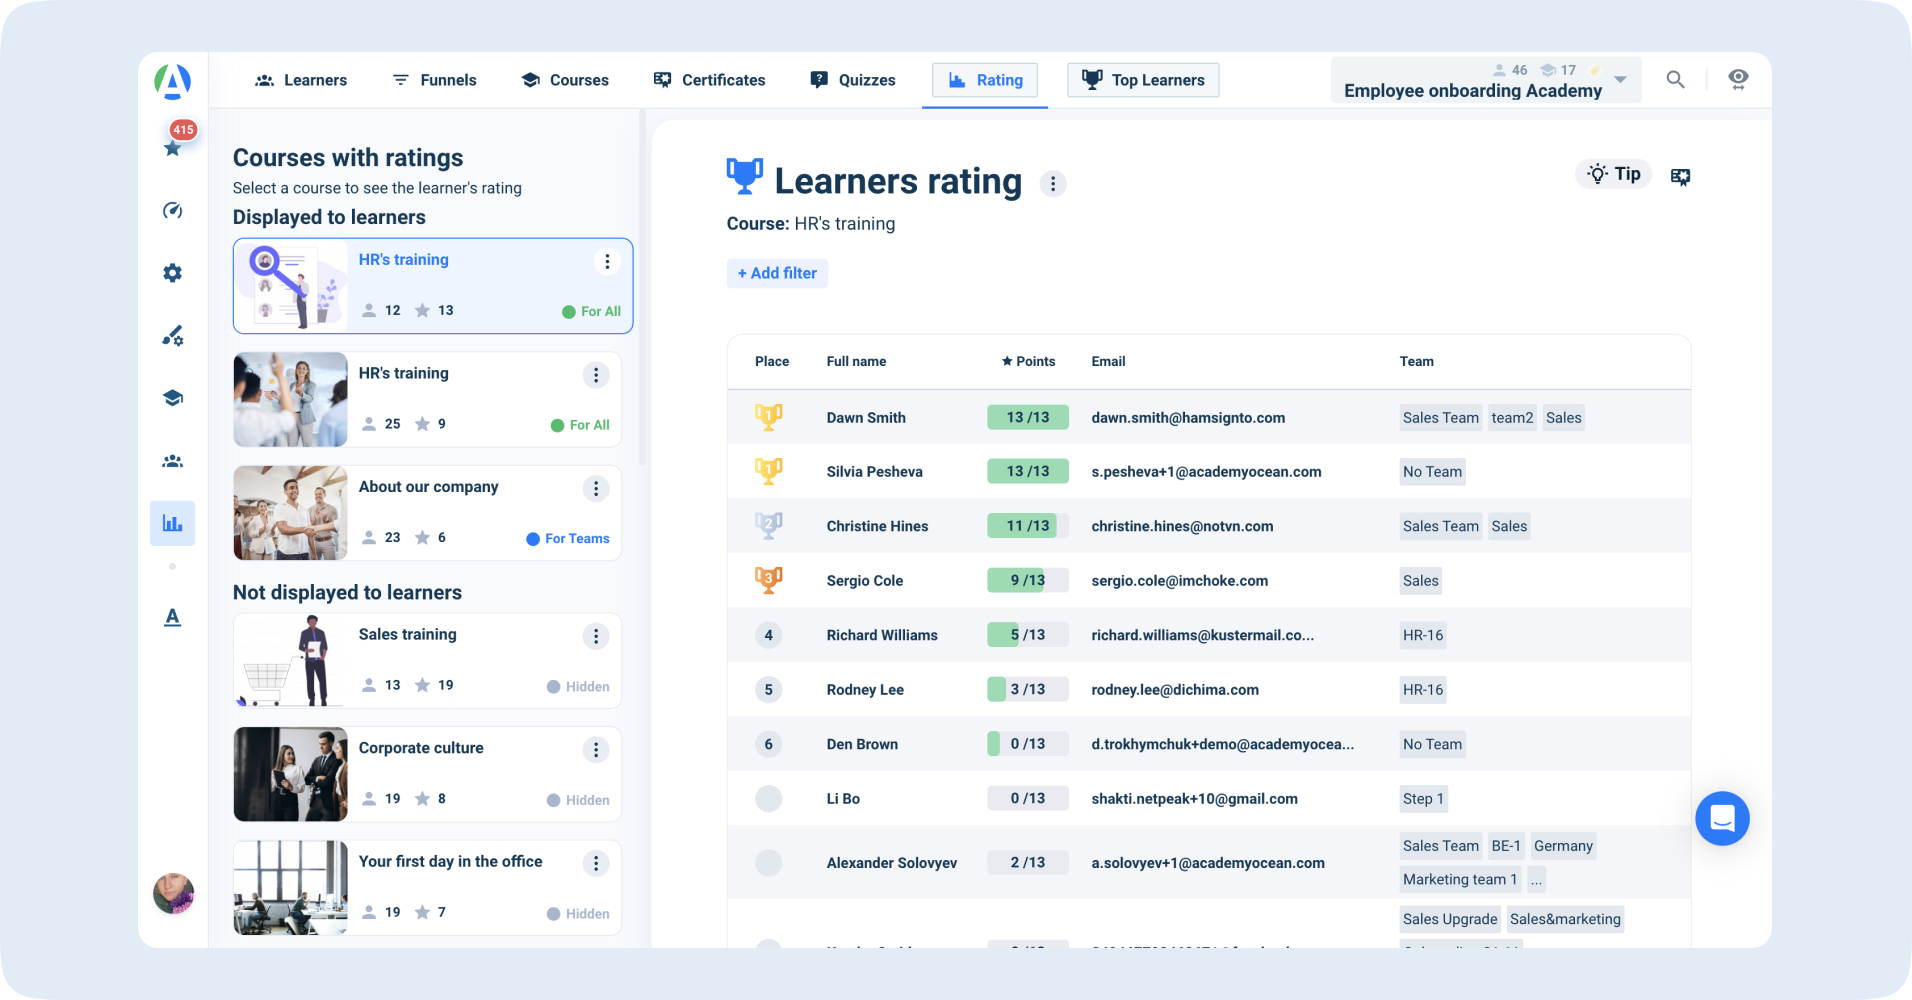Go to the Learners tab
Viewport: 1912px width, 1000px height.
pyautogui.click(x=301, y=80)
